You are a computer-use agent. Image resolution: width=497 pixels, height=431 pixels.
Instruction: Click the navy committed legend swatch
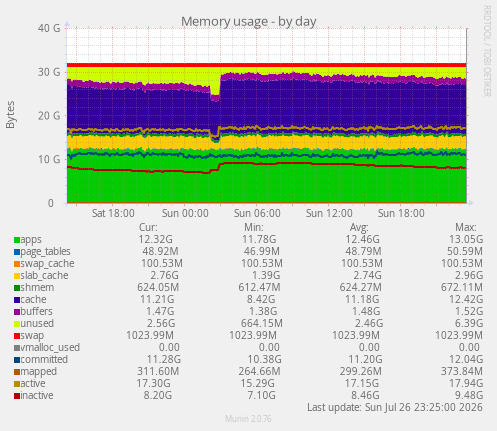[17, 360]
